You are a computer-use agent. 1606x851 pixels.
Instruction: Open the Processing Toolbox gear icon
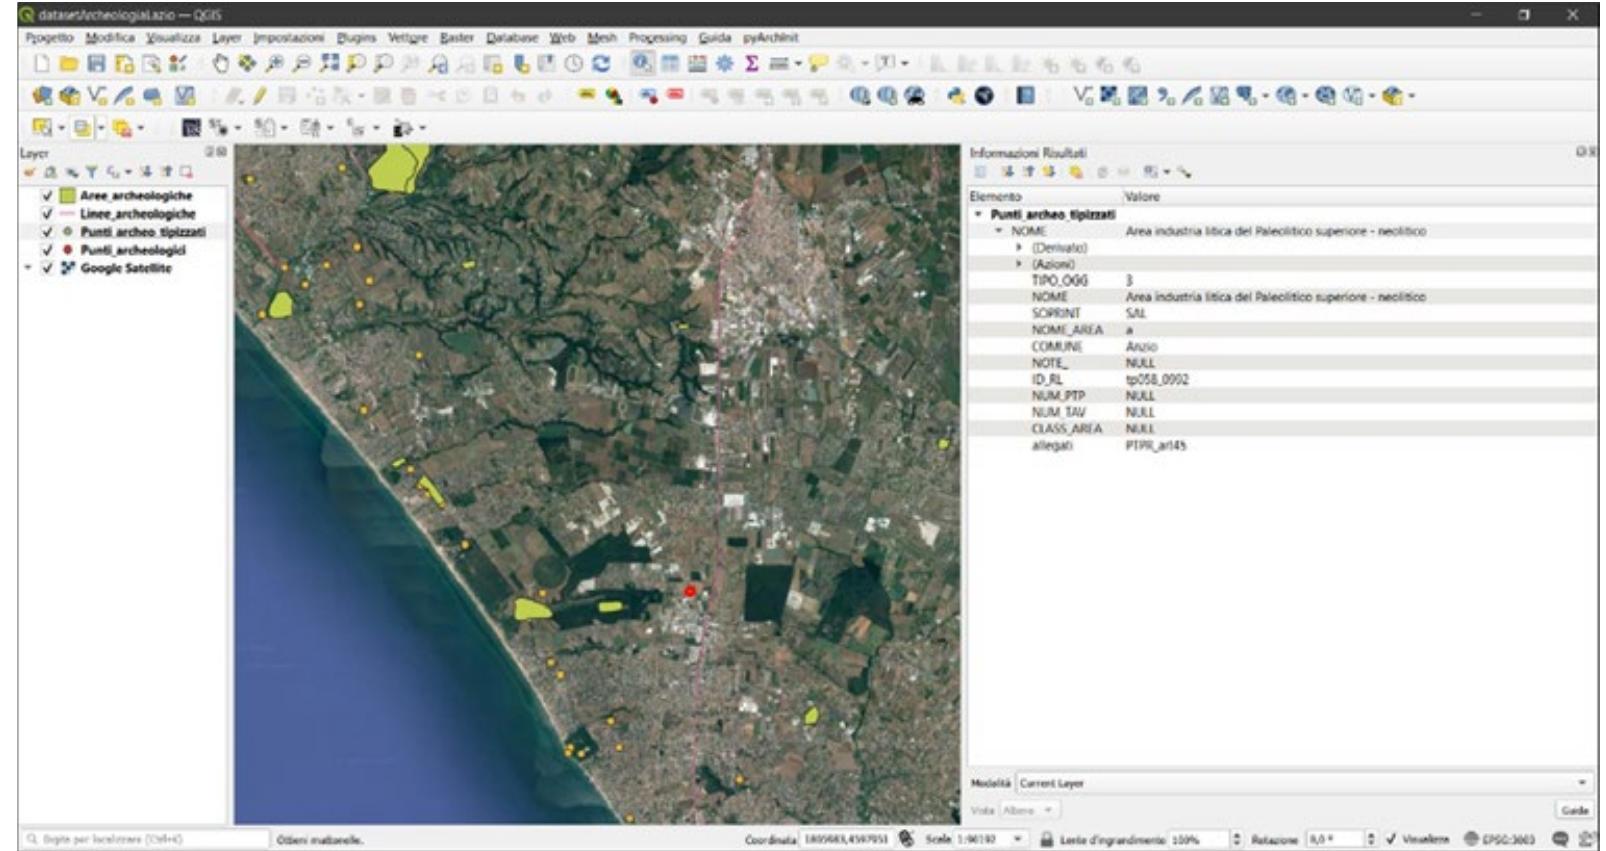[x=725, y=64]
